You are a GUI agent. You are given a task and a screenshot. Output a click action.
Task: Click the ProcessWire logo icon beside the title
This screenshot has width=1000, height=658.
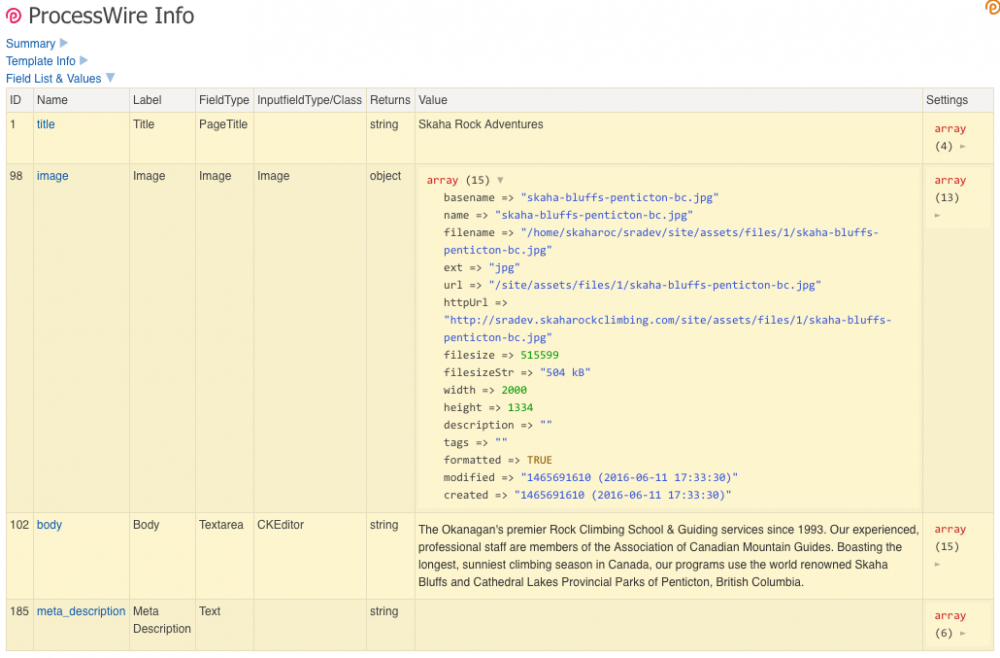pyautogui.click(x=14, y=16)
